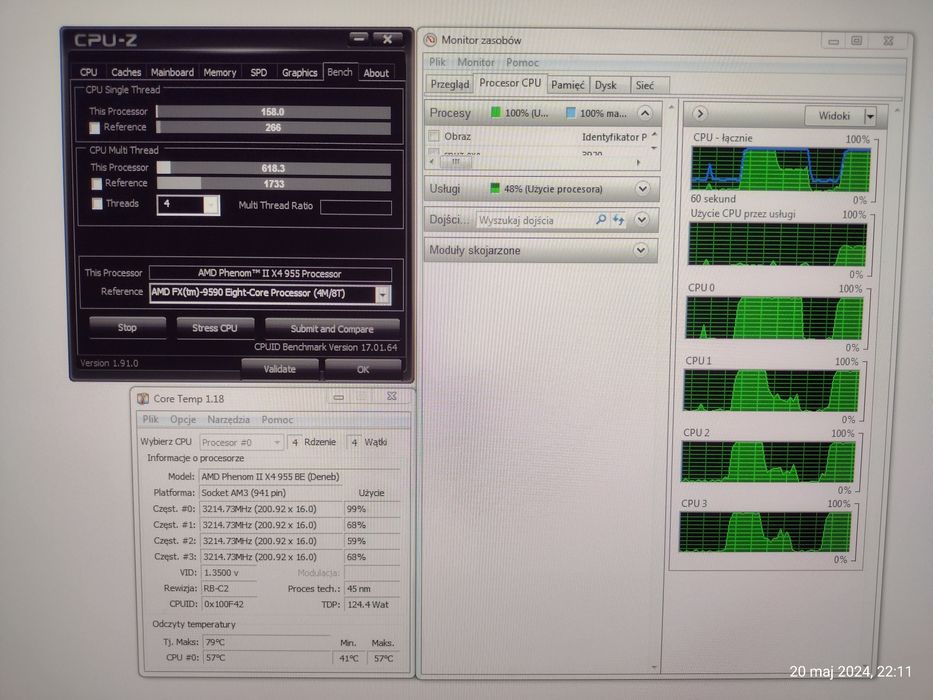Image resolution: width=933 pixels, height=700 pixels.
Task: Click the CPU - łącznie graph
Action: coord(780,169)
